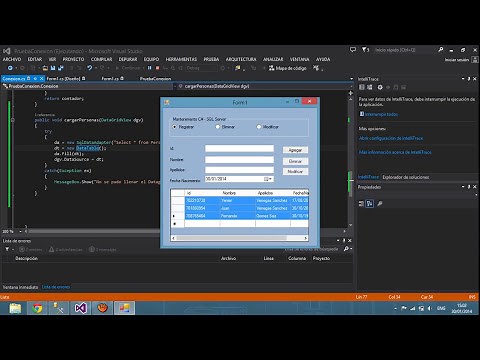Click Alphabetical sort icon in Propiedades panel
Image resolution: width=480 pixels, height=360 pixels.
click(x=370, y=203)
